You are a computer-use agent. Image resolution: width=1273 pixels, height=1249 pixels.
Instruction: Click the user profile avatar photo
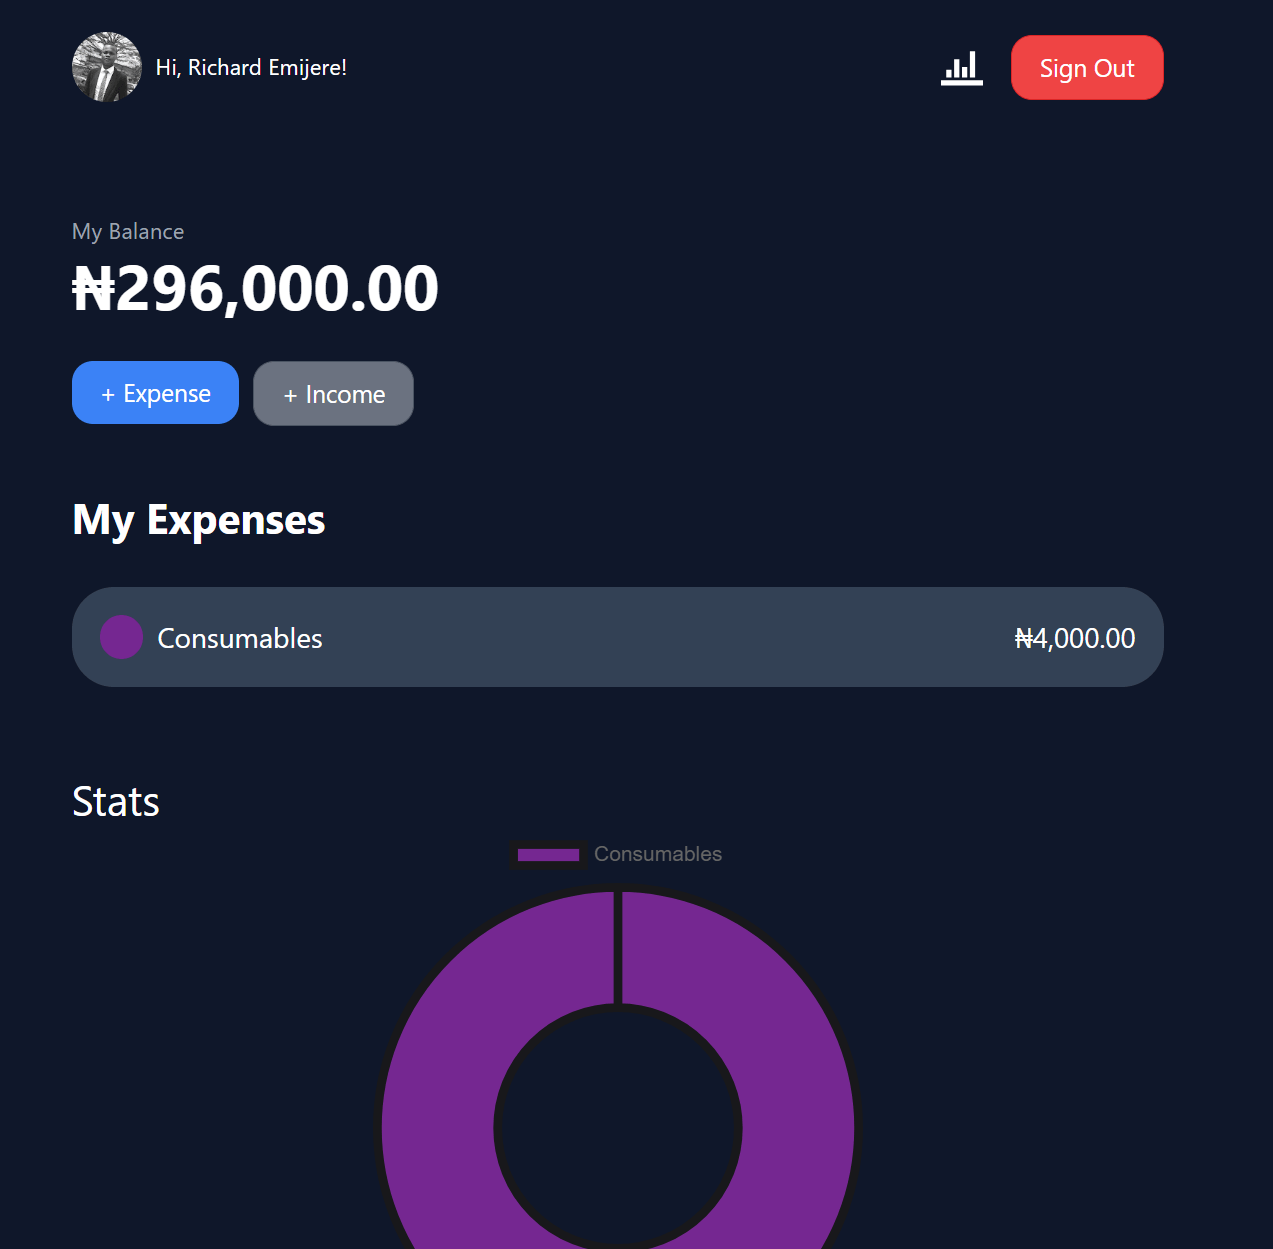(107, 67)
